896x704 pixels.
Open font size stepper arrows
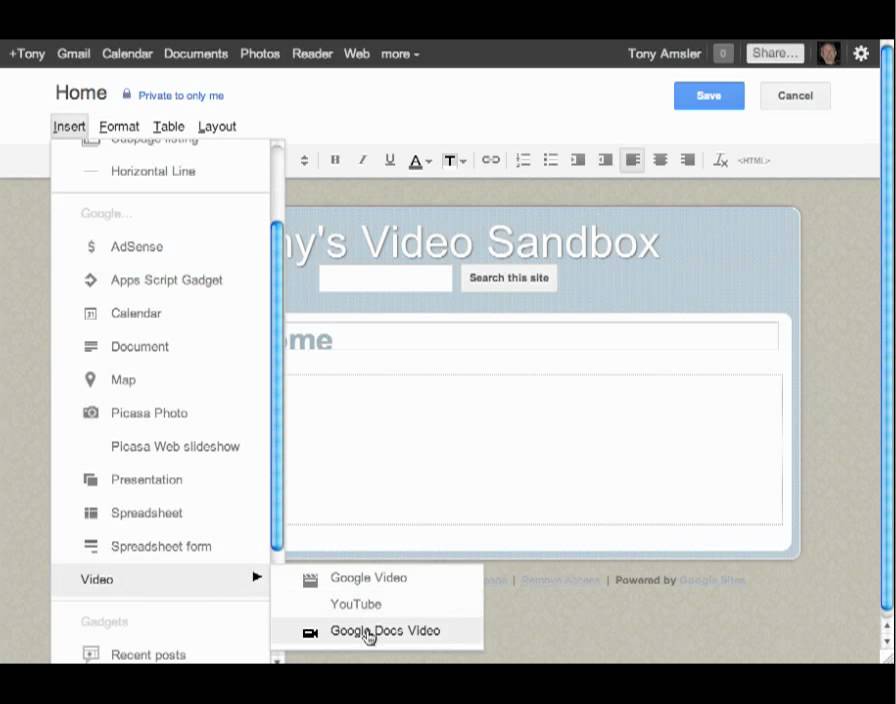pos(304,161)
